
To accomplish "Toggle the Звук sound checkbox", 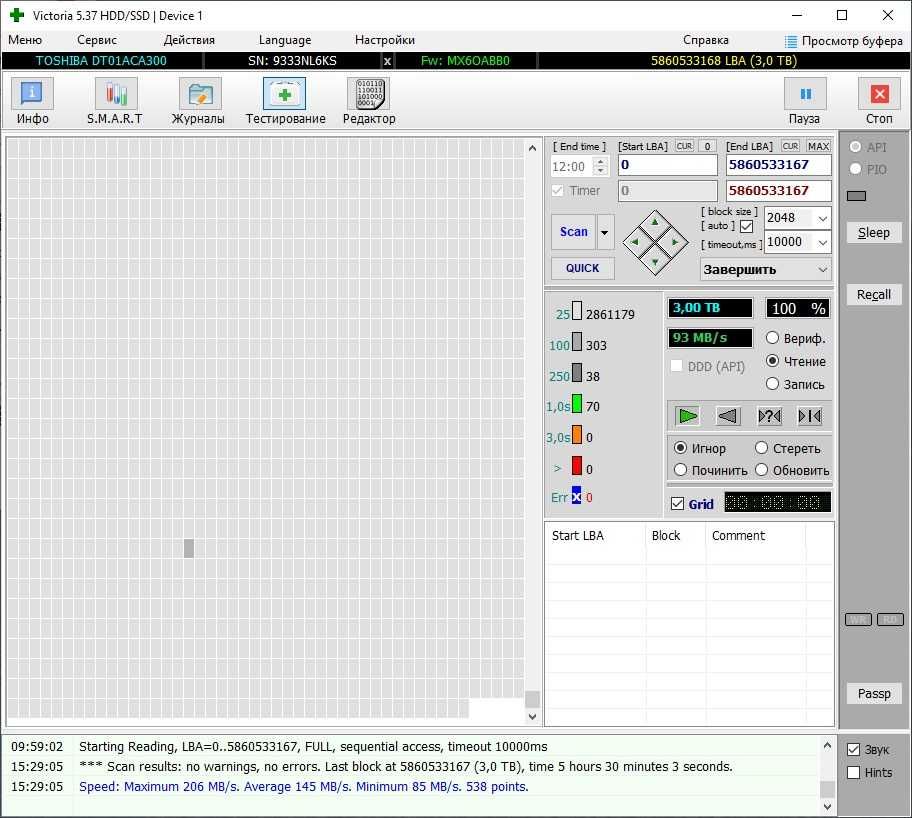I will [x=853, y=749].
